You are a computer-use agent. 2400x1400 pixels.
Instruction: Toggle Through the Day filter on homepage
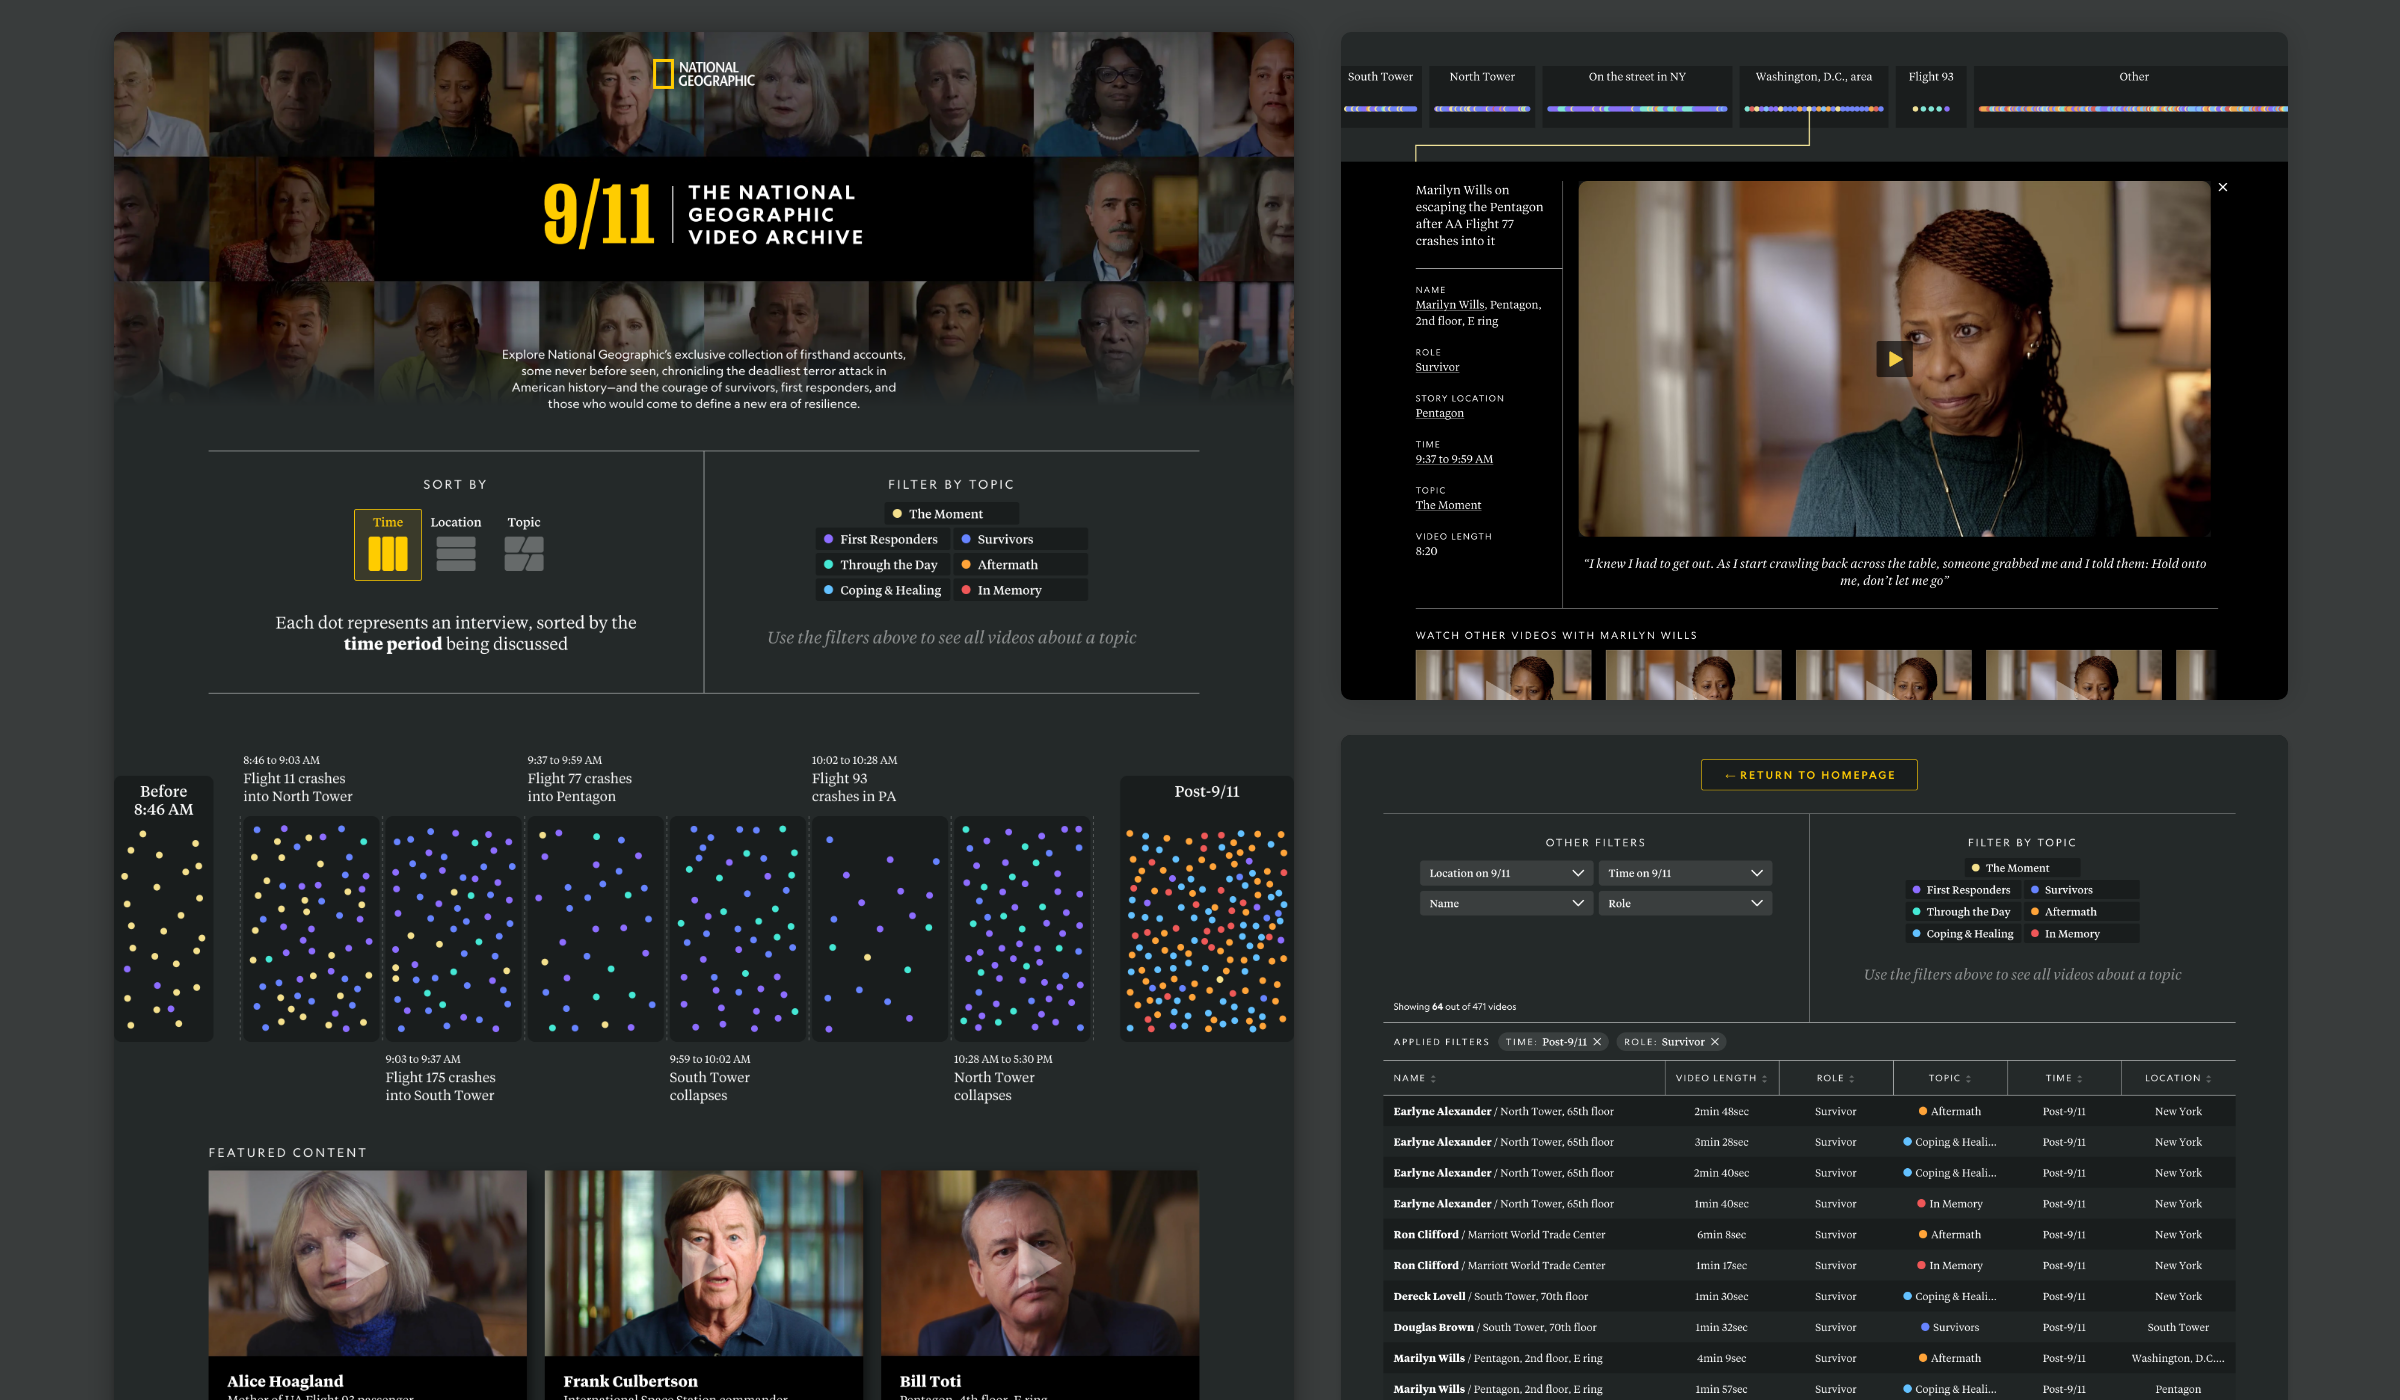pyautogui.click(x=883, y=565)
